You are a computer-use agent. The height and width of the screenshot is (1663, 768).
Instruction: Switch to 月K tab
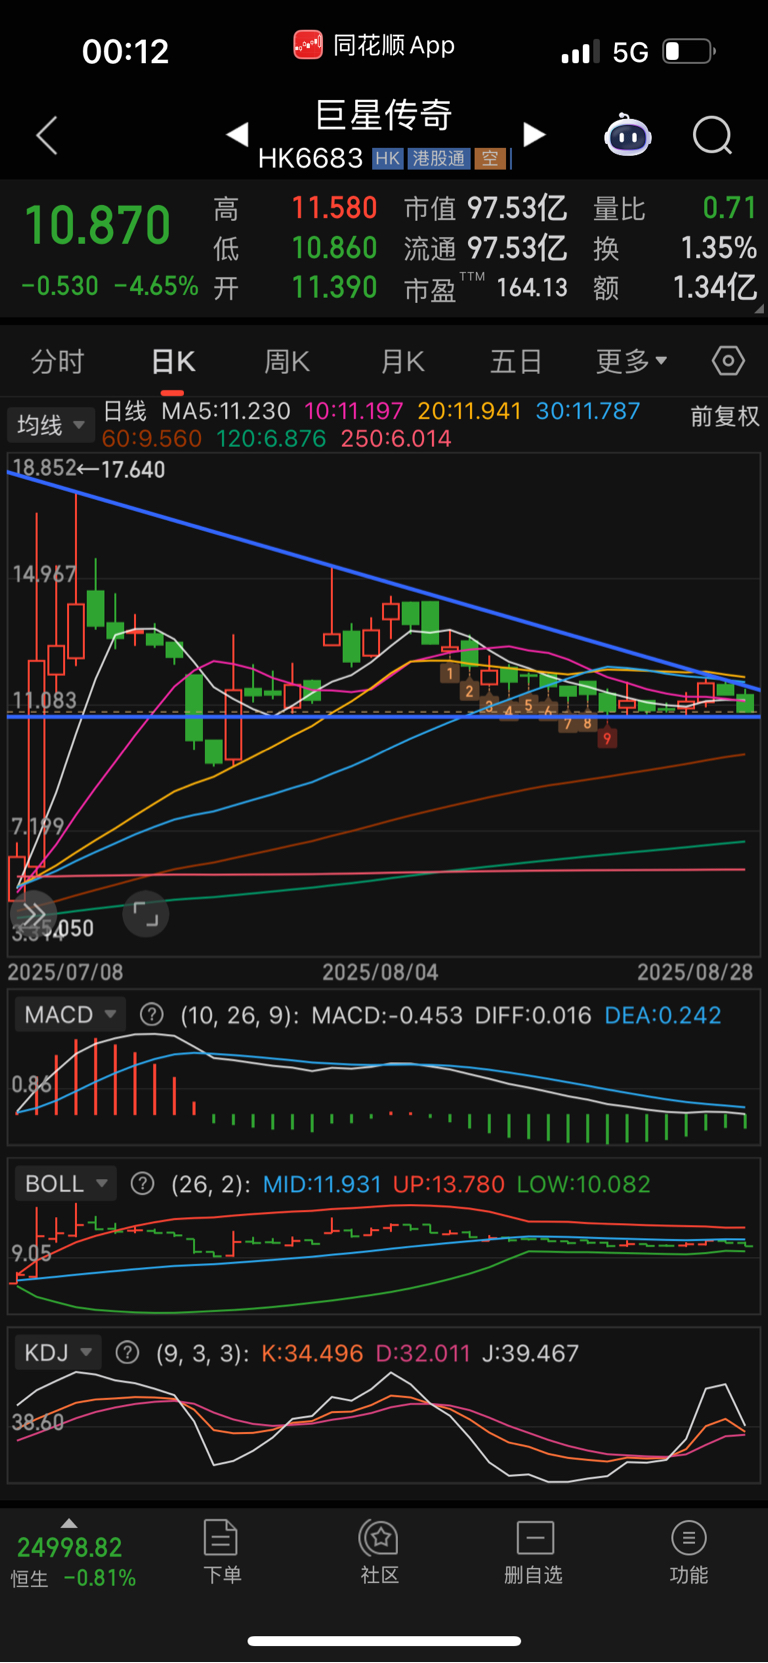(403, 361)
